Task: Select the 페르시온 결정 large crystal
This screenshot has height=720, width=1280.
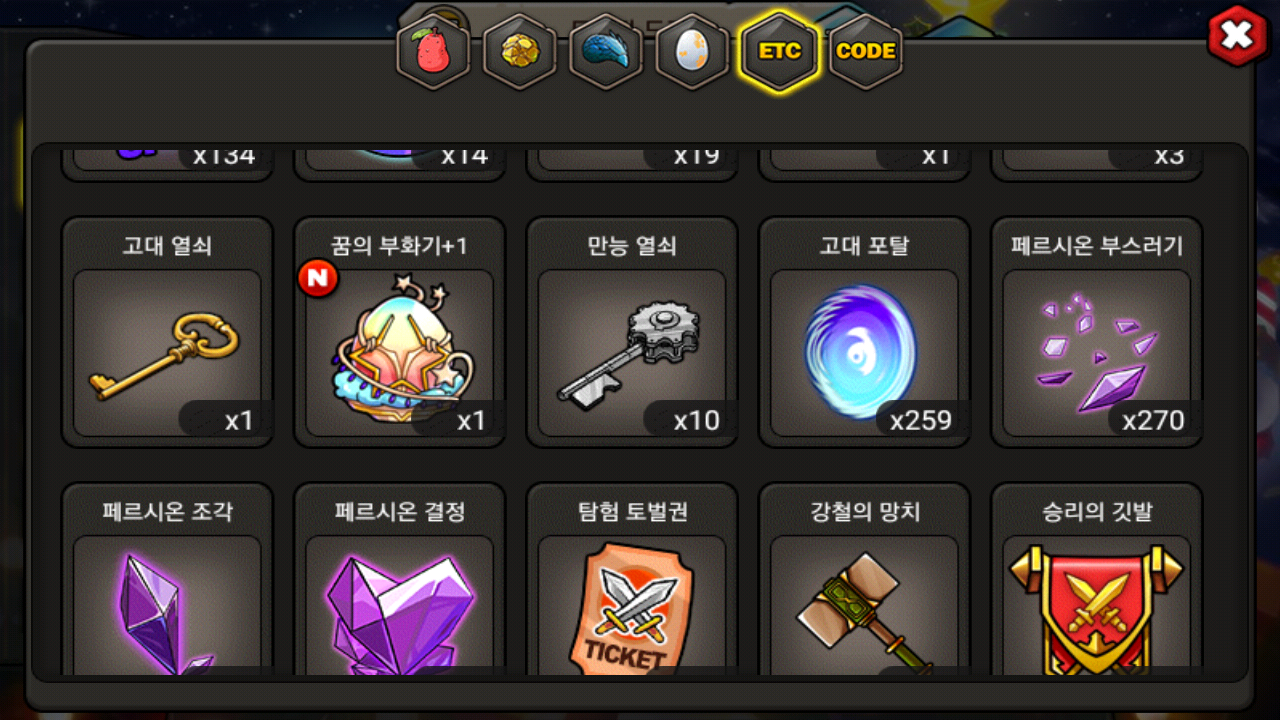Action: tap(399, 580)
